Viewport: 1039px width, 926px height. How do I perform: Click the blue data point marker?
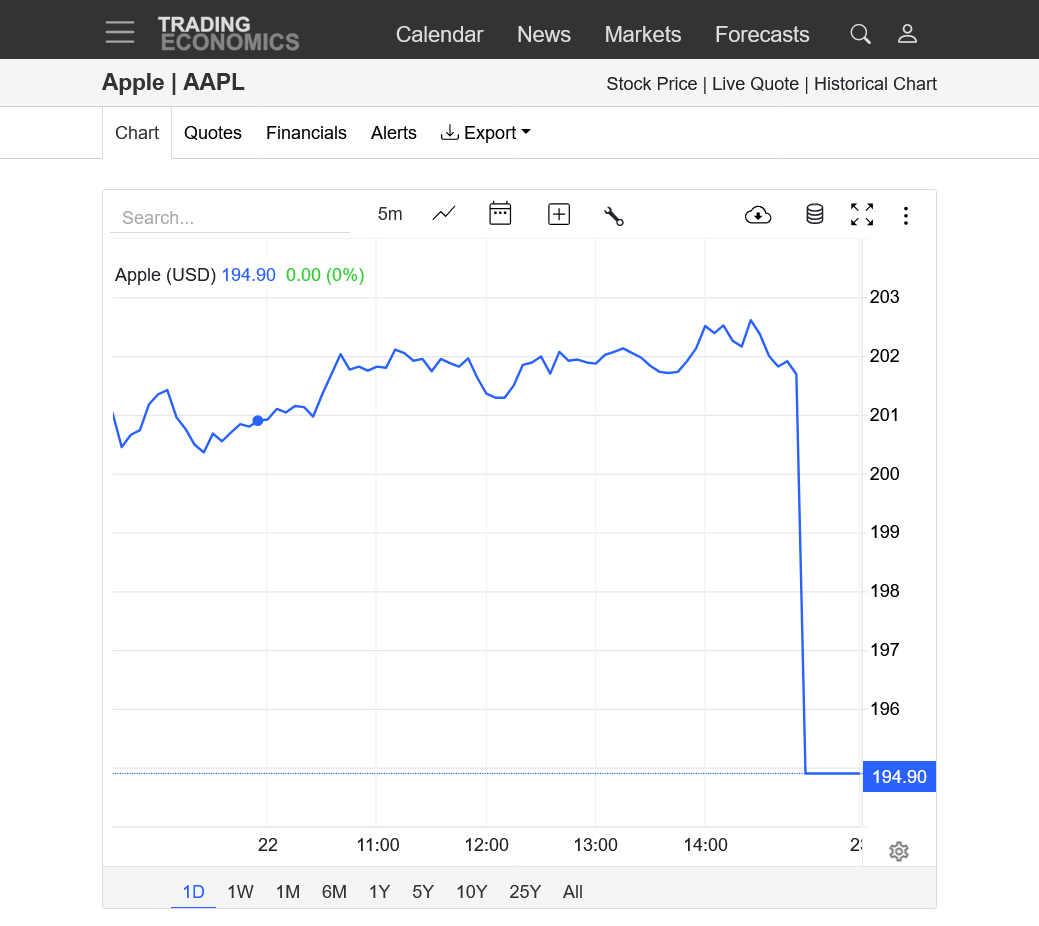(x=258, y=420)
